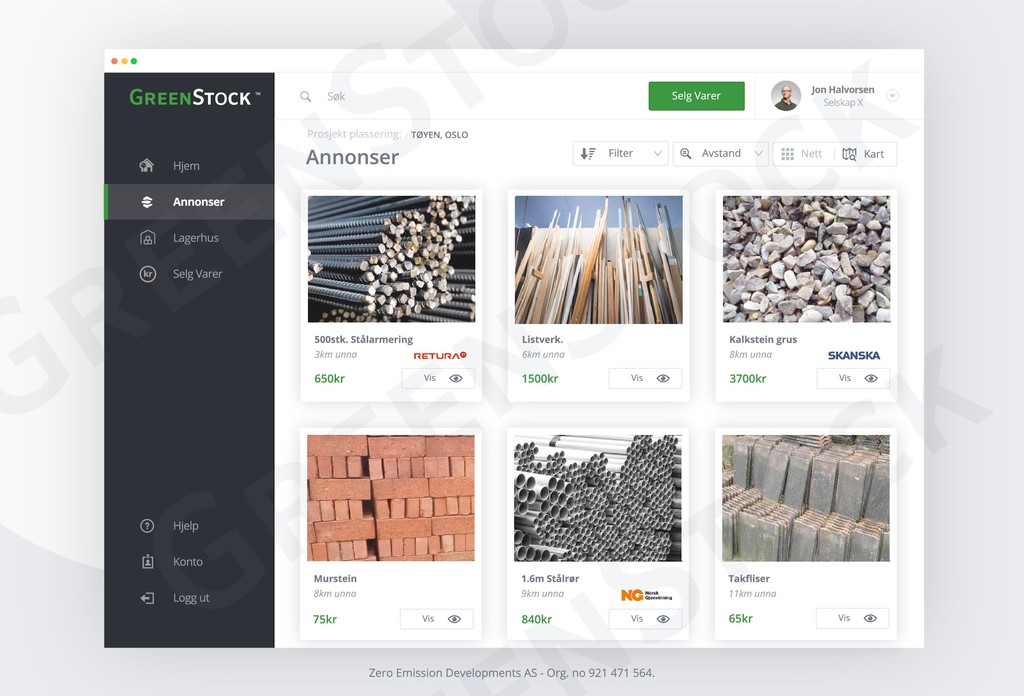Click the kr coin icon beside Selg Varer
Viewport: 1024px width, 696px height.
(148, 274)
